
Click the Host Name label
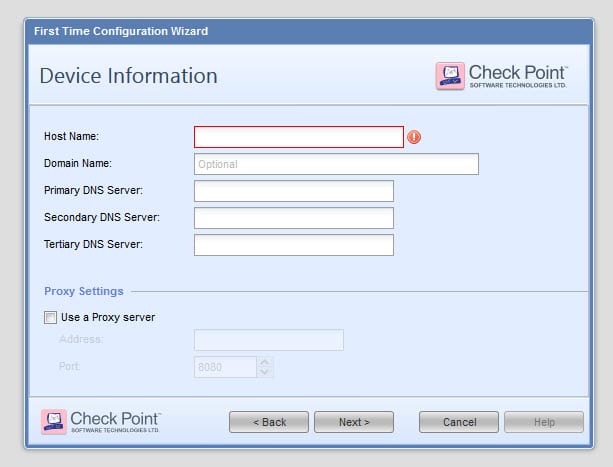pos(72,136)
